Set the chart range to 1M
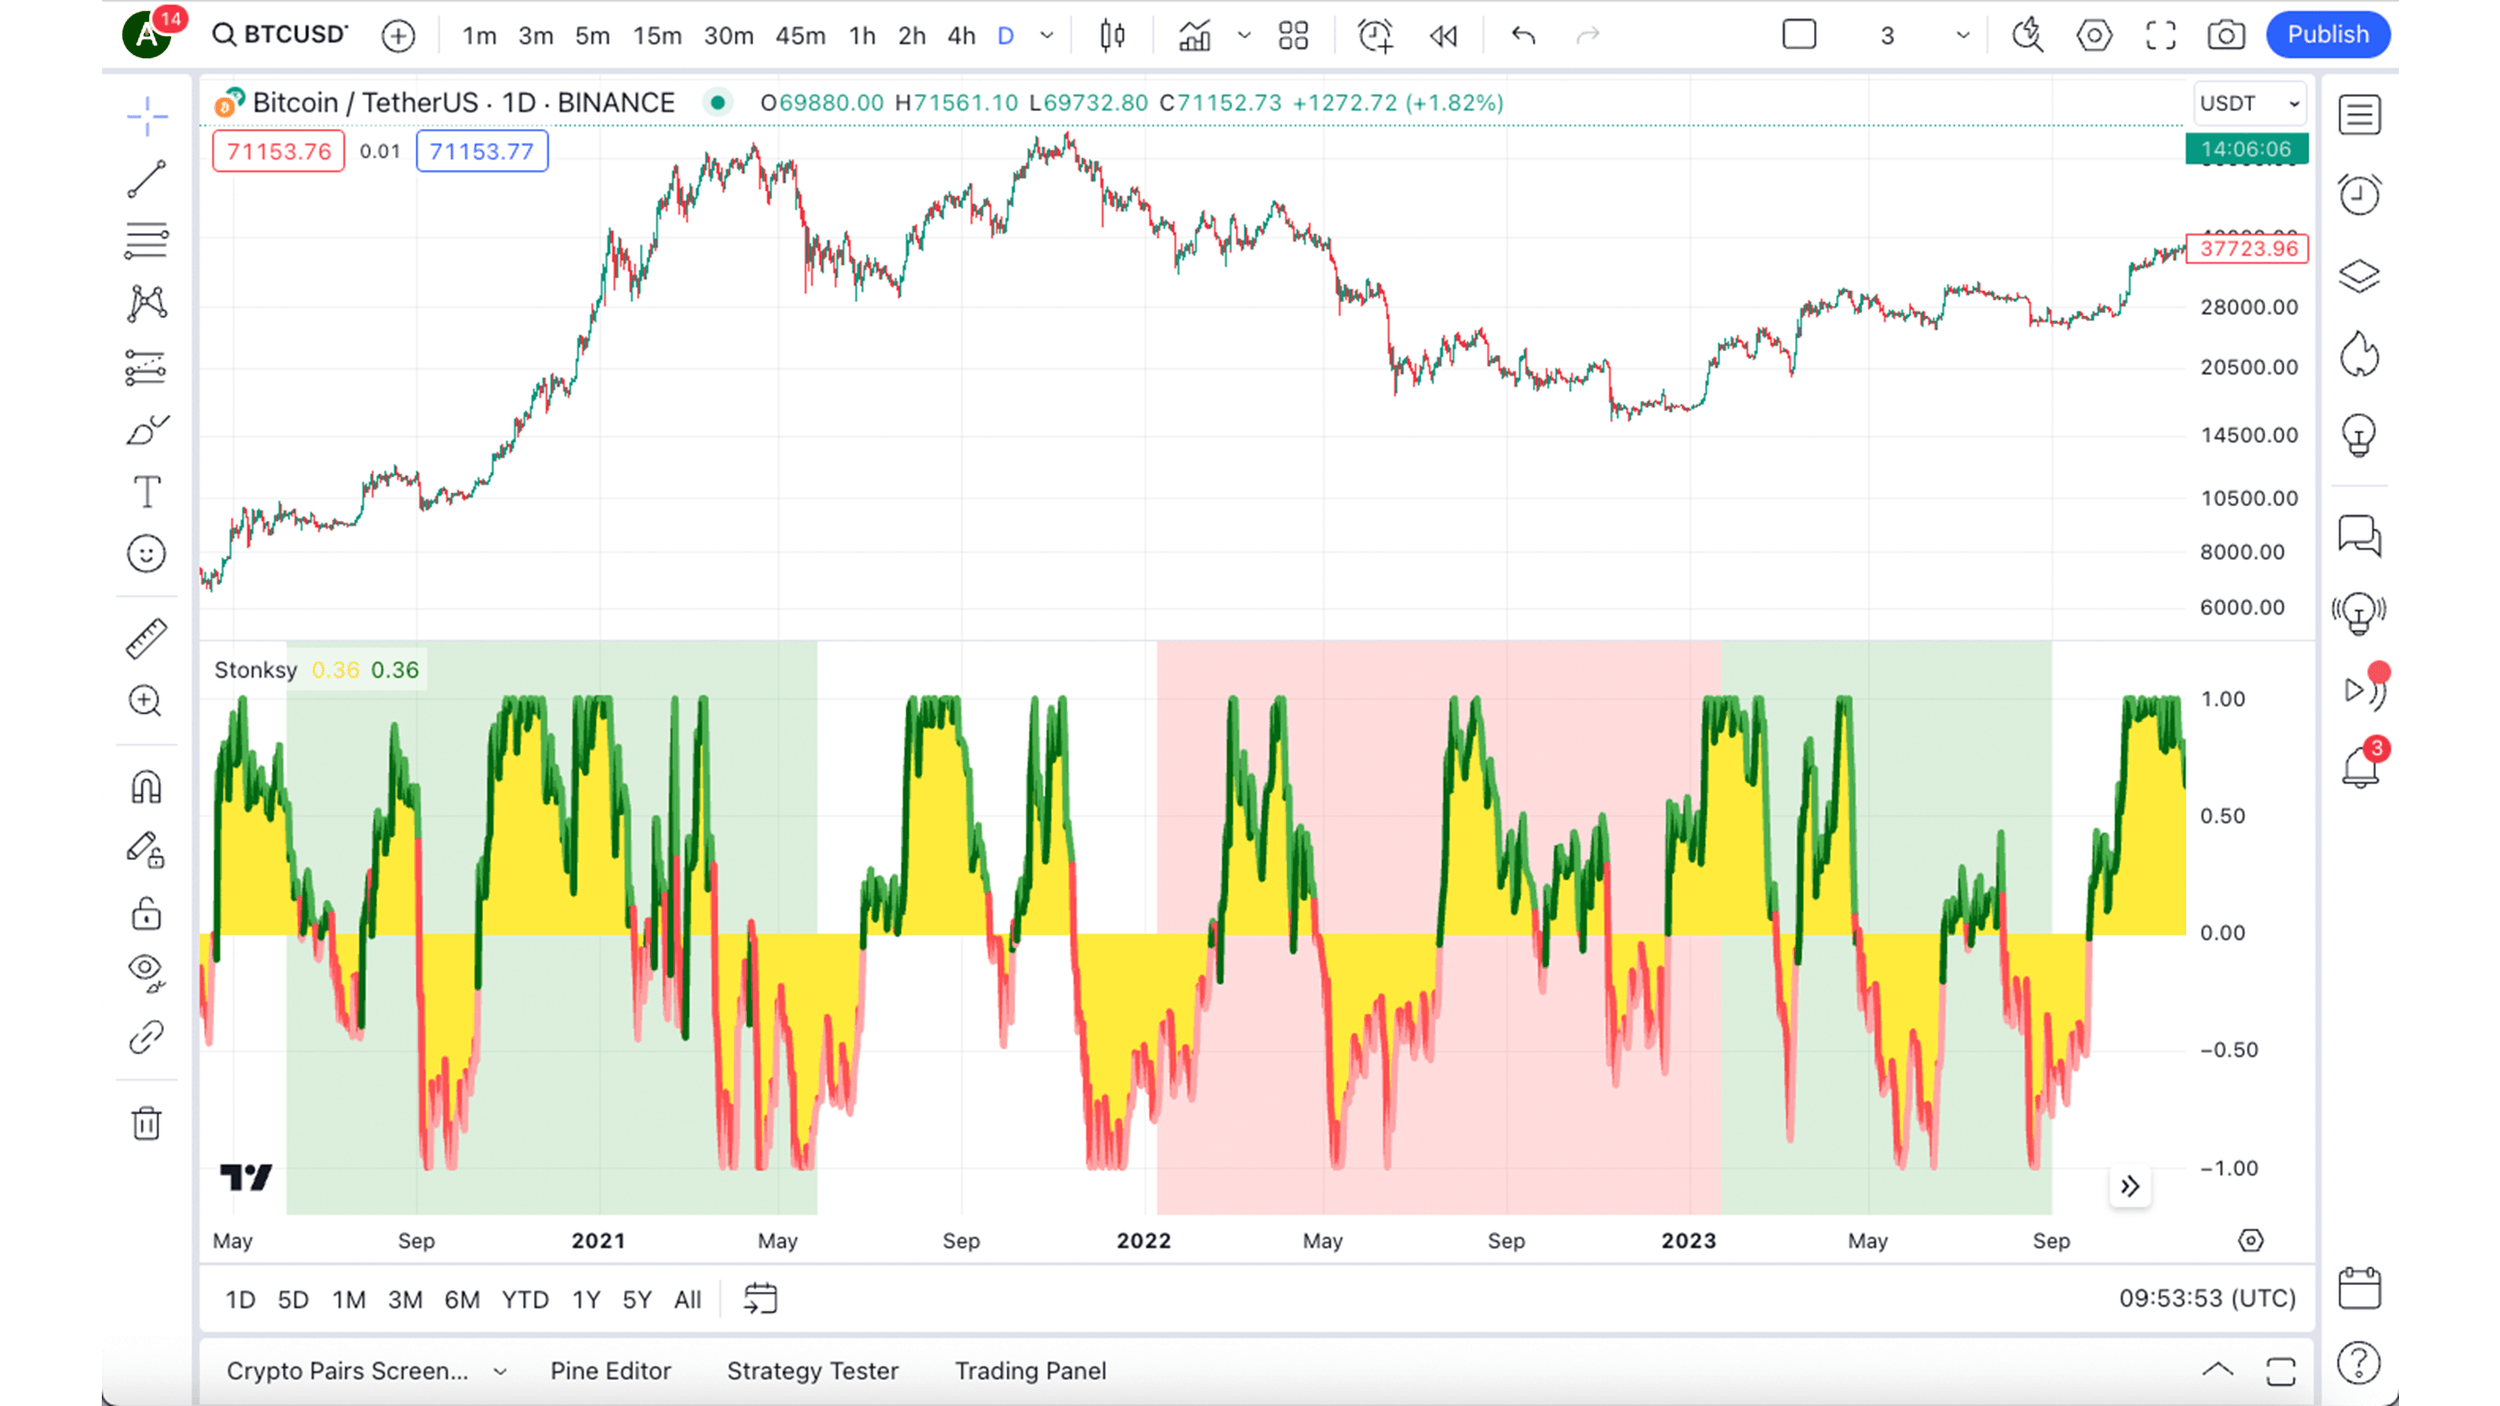Screen dimensions: 2500x1406 pos(349,1300)
